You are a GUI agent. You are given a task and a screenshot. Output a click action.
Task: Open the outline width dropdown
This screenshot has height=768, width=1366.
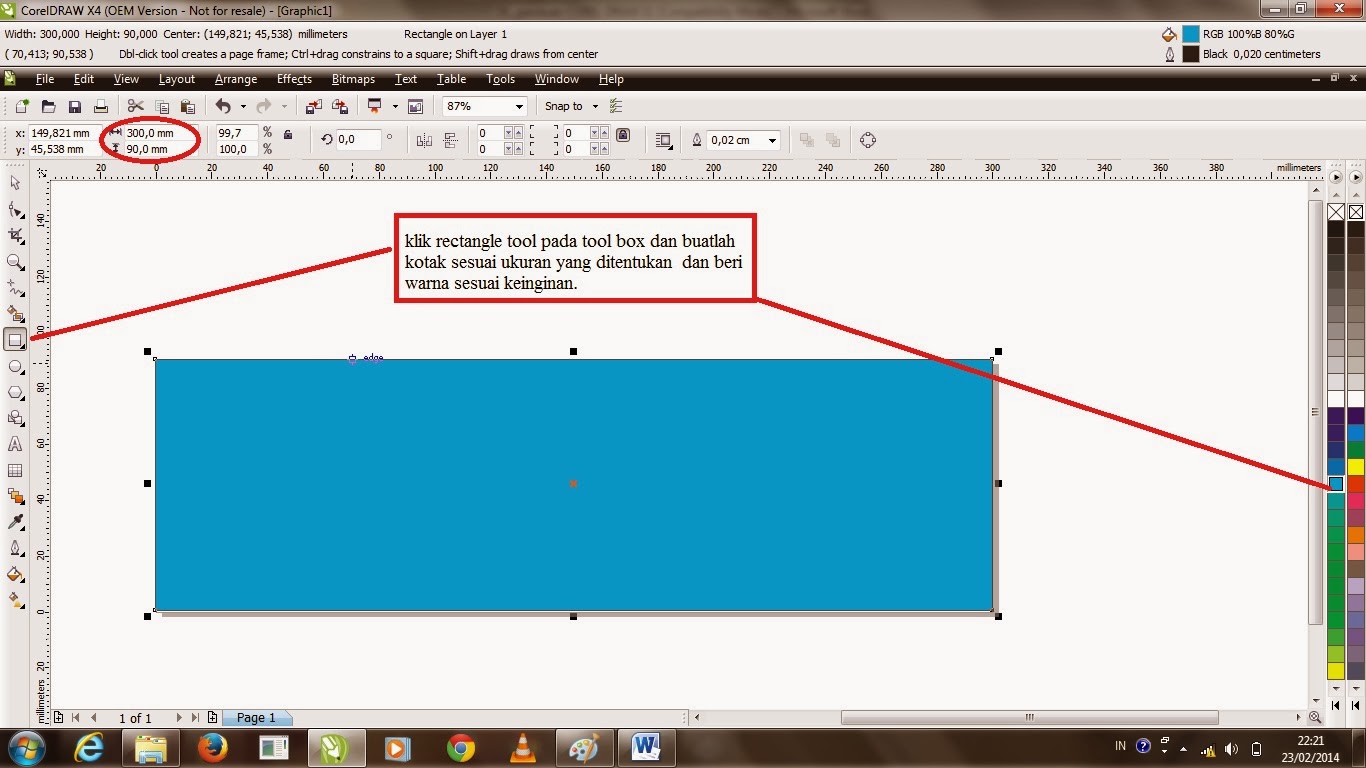pos(774,139)
